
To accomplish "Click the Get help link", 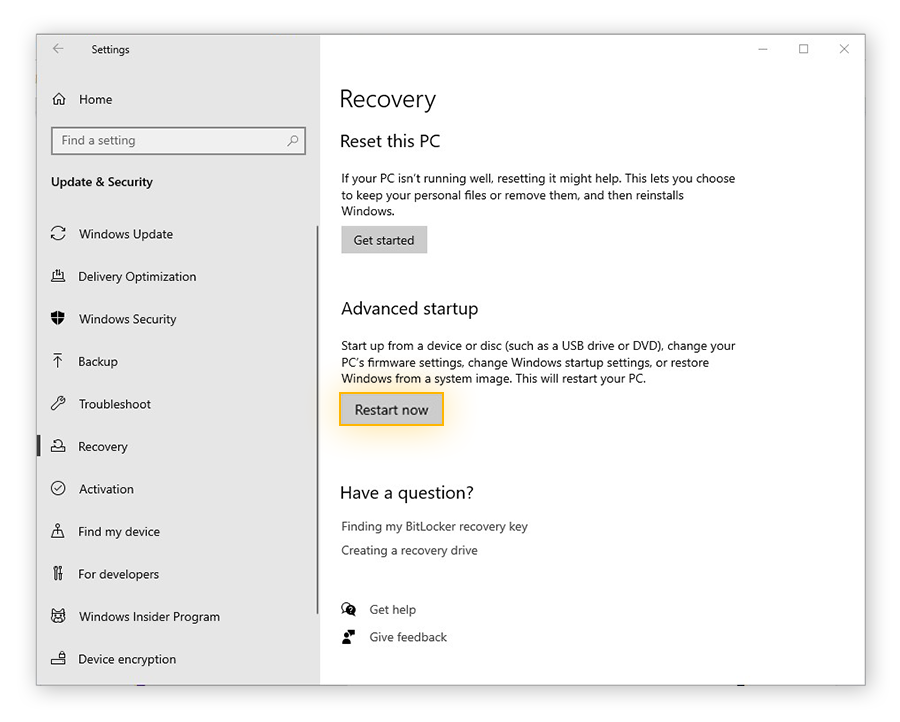I will tap(392, 609).
